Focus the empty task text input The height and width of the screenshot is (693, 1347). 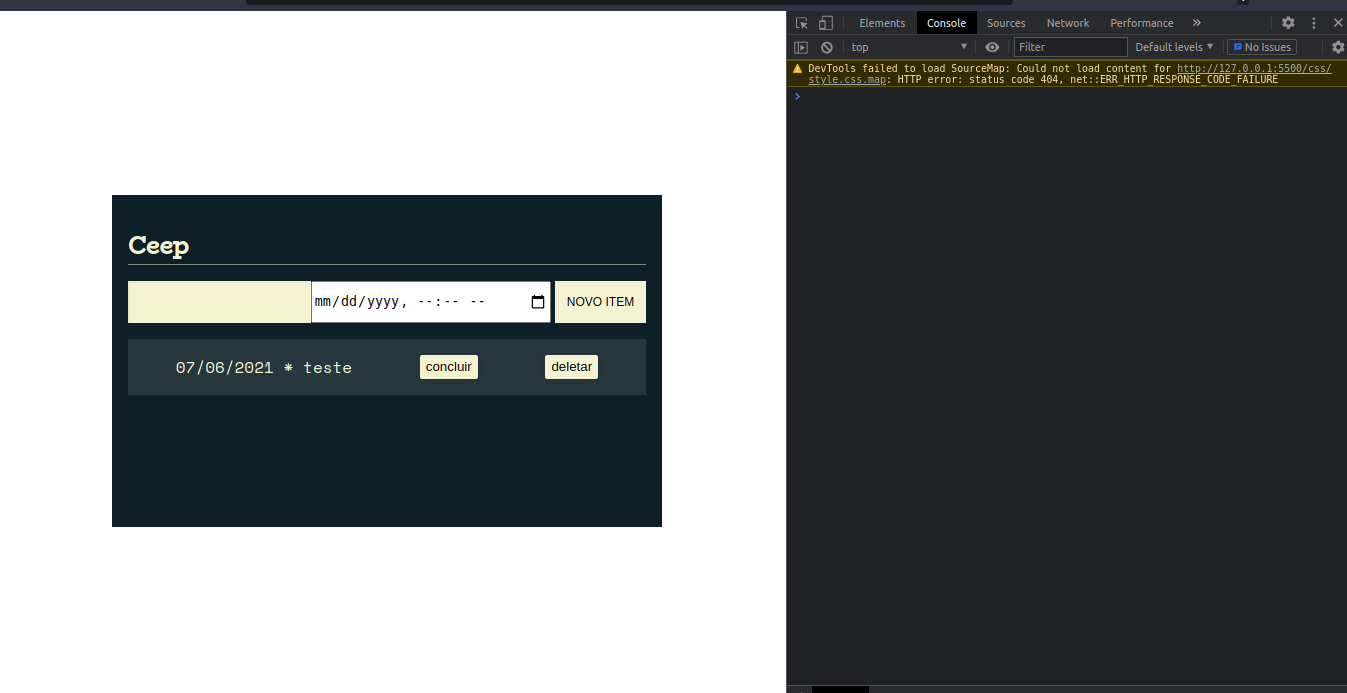[x=219, y=302]
